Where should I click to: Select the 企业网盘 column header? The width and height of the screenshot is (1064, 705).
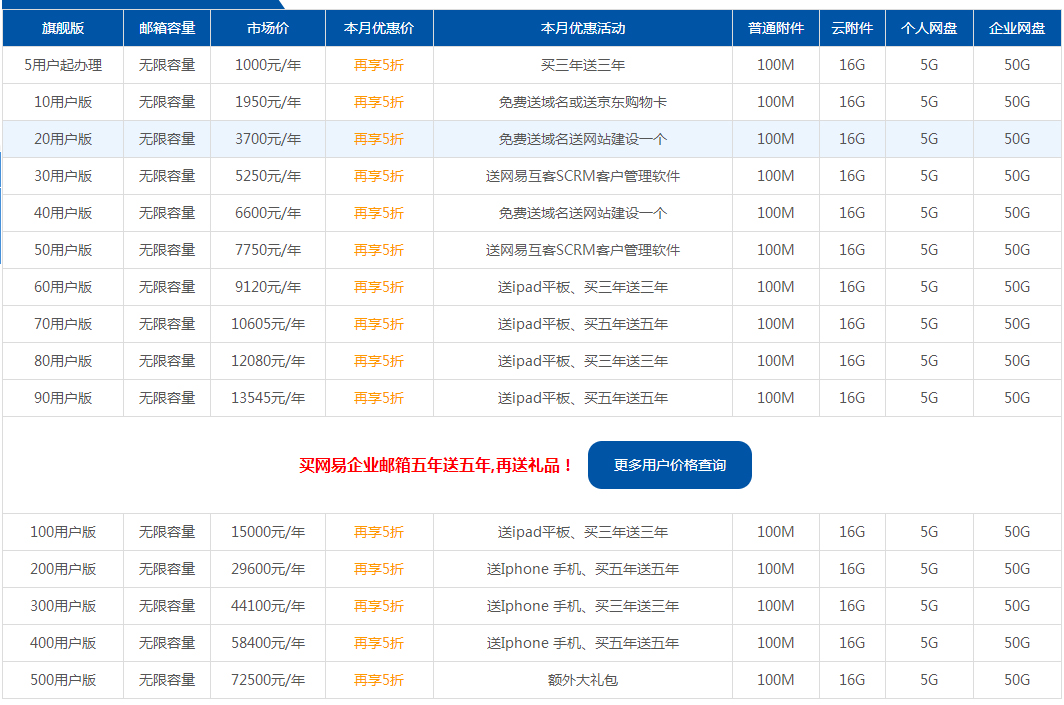coord(1016,28)
